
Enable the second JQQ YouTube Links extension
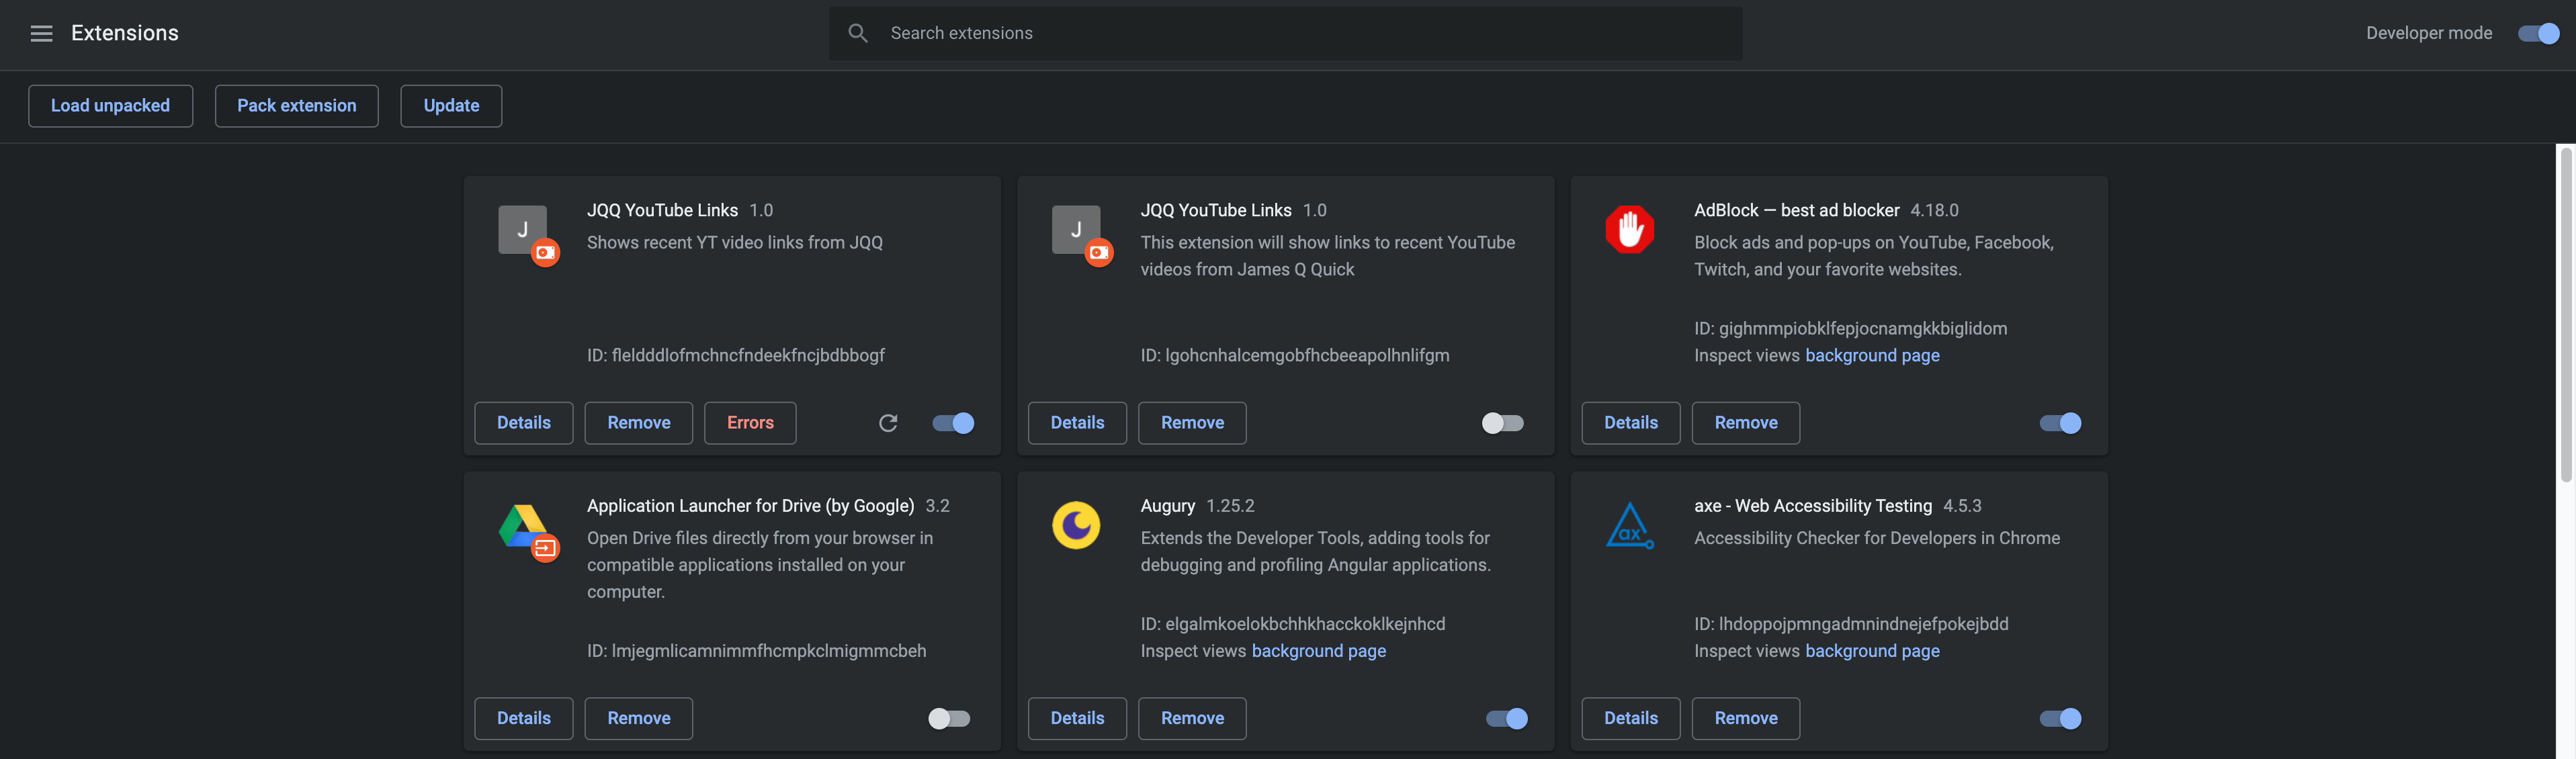pyautogui.click(x=1502, y=423)
